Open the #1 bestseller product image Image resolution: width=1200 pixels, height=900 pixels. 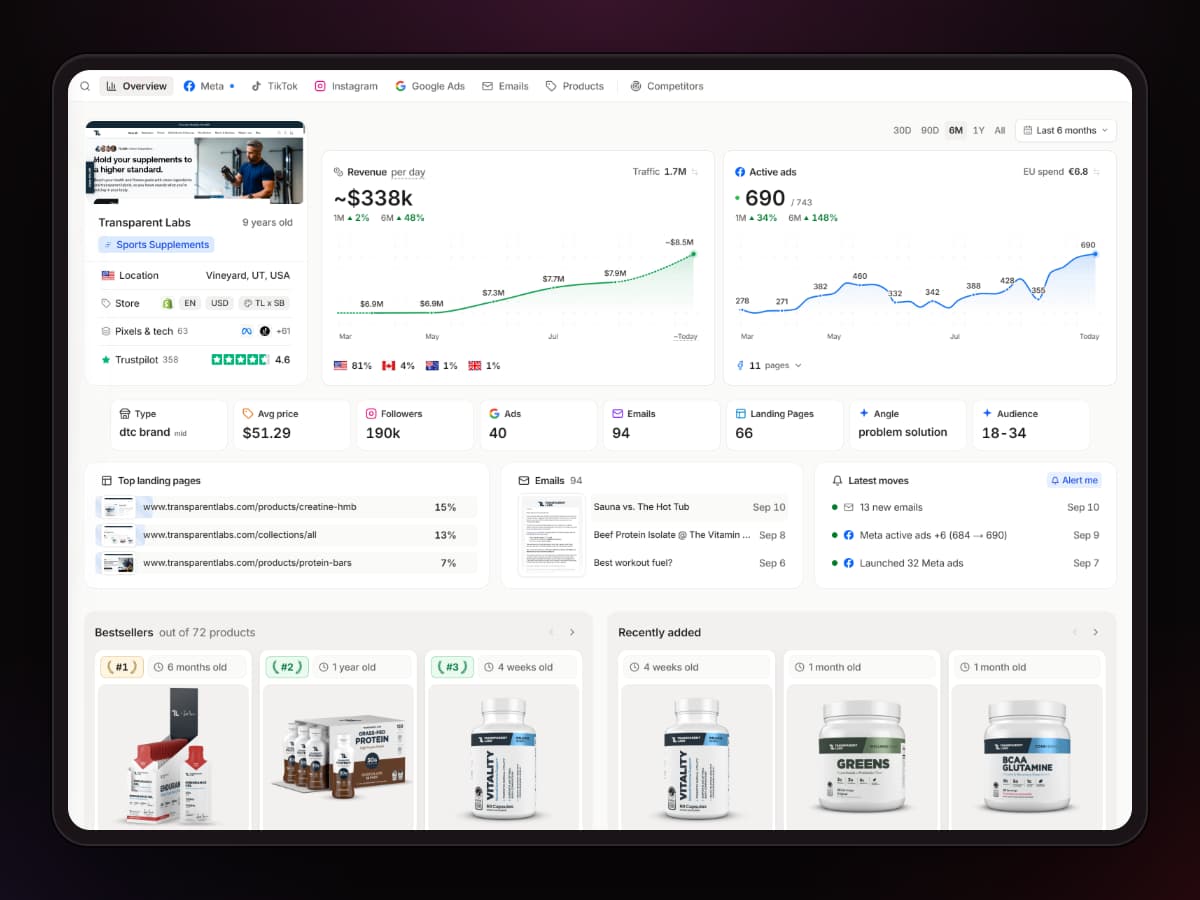point(173,757)
